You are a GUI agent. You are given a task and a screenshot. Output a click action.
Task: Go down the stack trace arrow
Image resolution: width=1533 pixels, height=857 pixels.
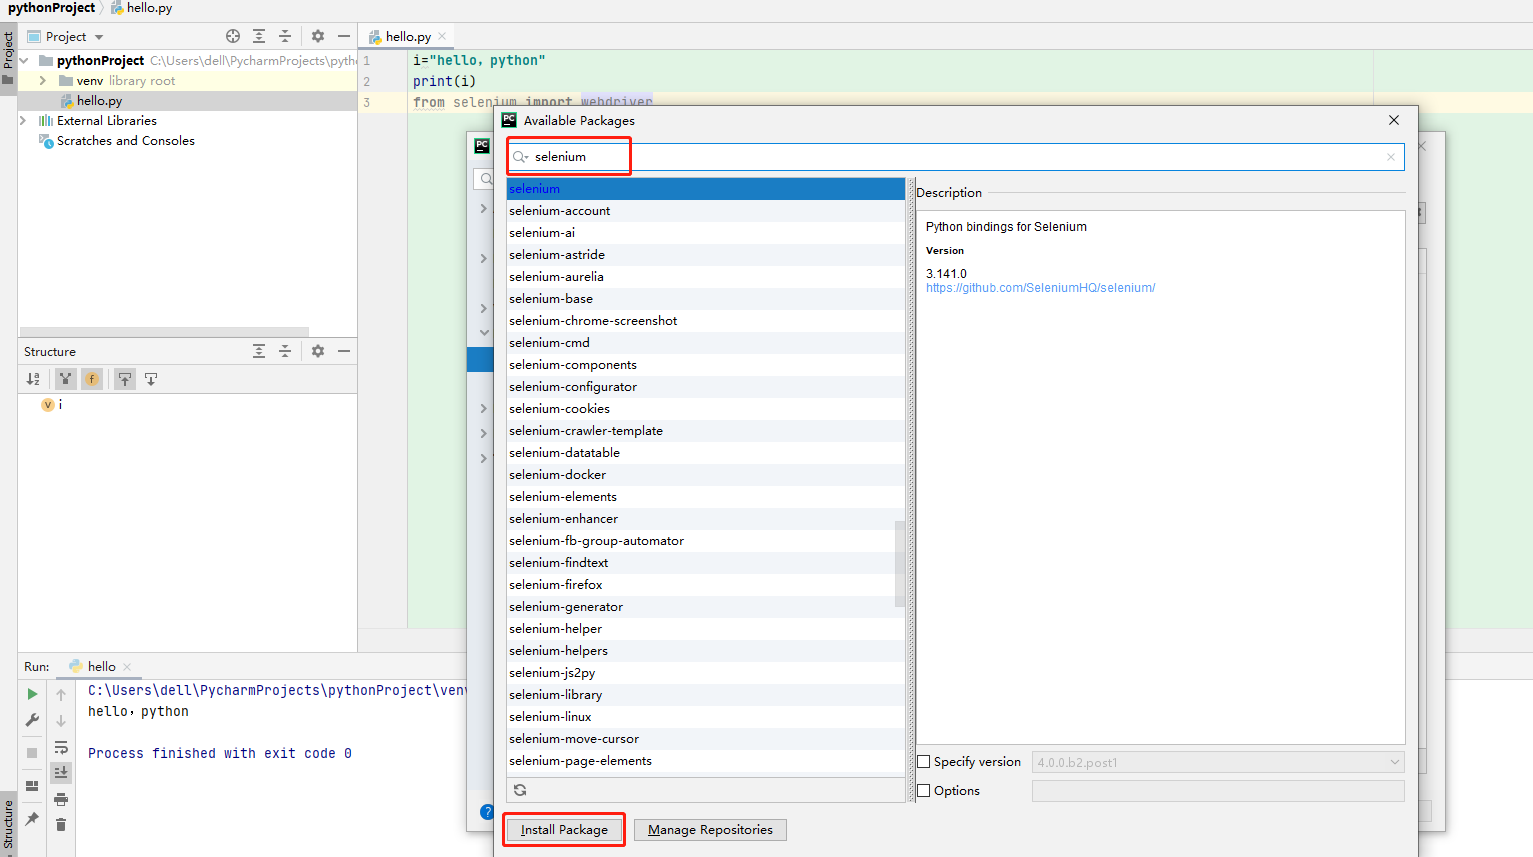coord(61,720)
